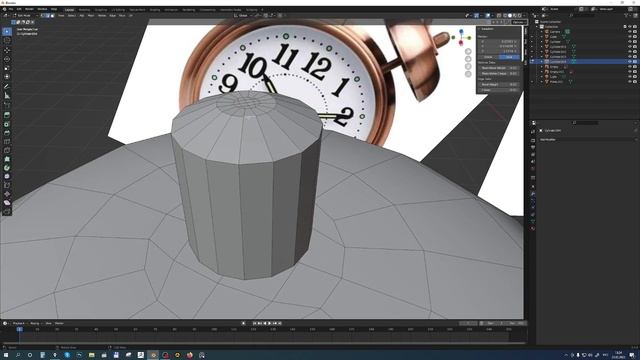This screenshot has width=640, height=360.
Task: Click Vertex Mean Bevel Weight slider
Action: pyautogui.click(x=498, y=68)
